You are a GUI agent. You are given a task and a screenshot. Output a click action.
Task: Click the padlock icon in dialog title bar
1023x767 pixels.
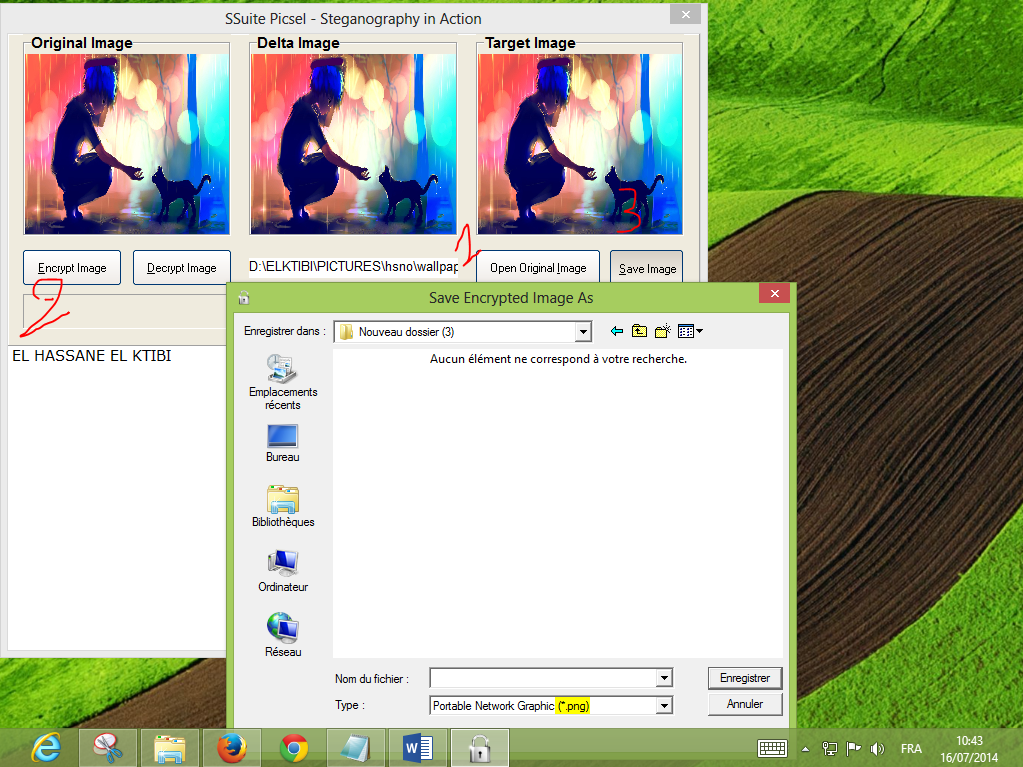point(244,298)
